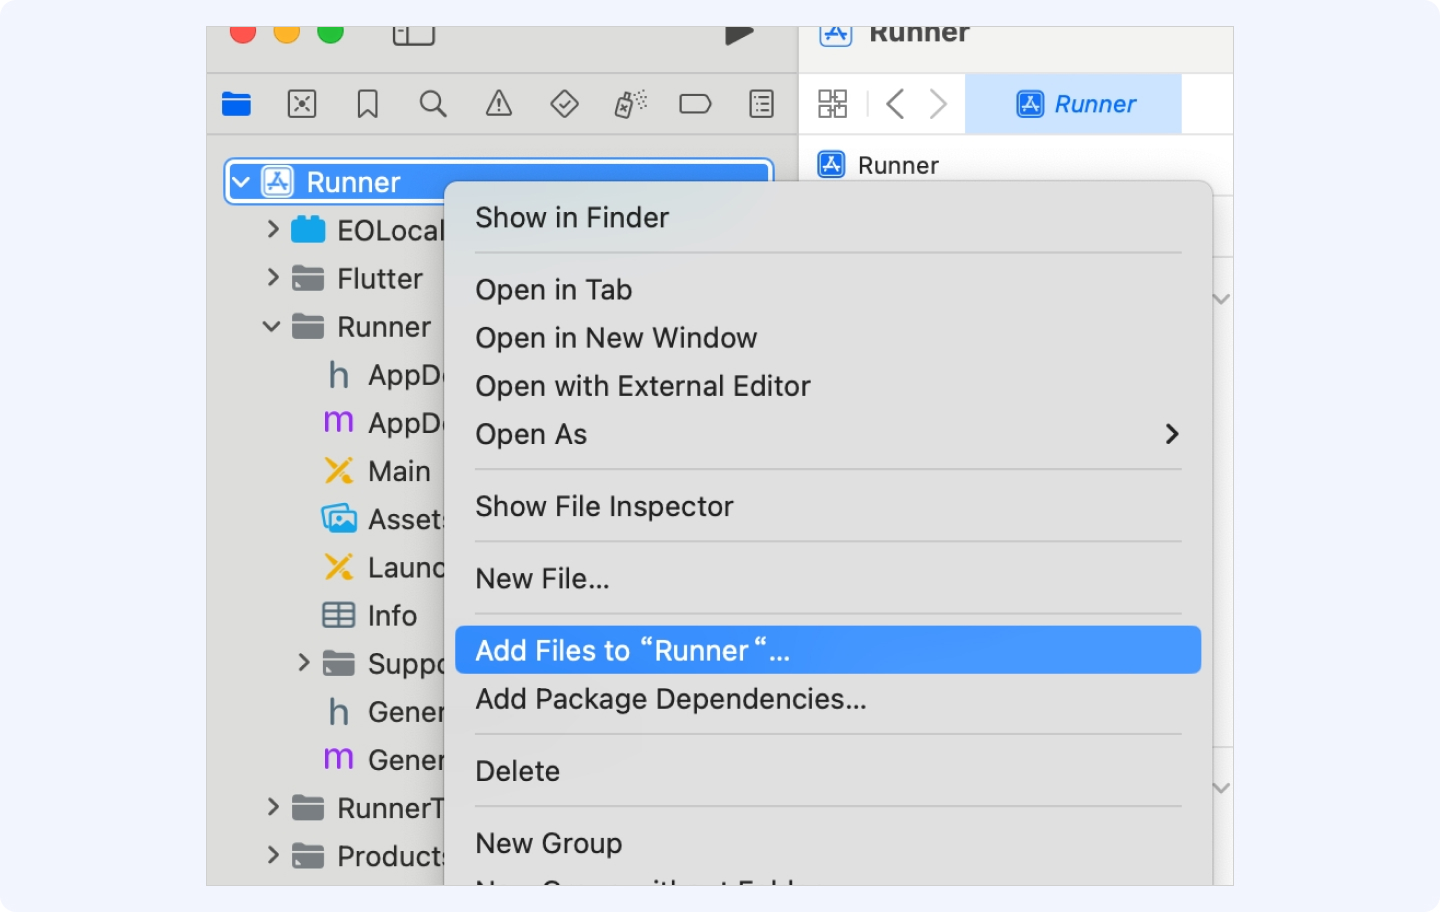Click the RunnerTests folder icon
The image size is (1440, 912).
click(x=308, y=808)
